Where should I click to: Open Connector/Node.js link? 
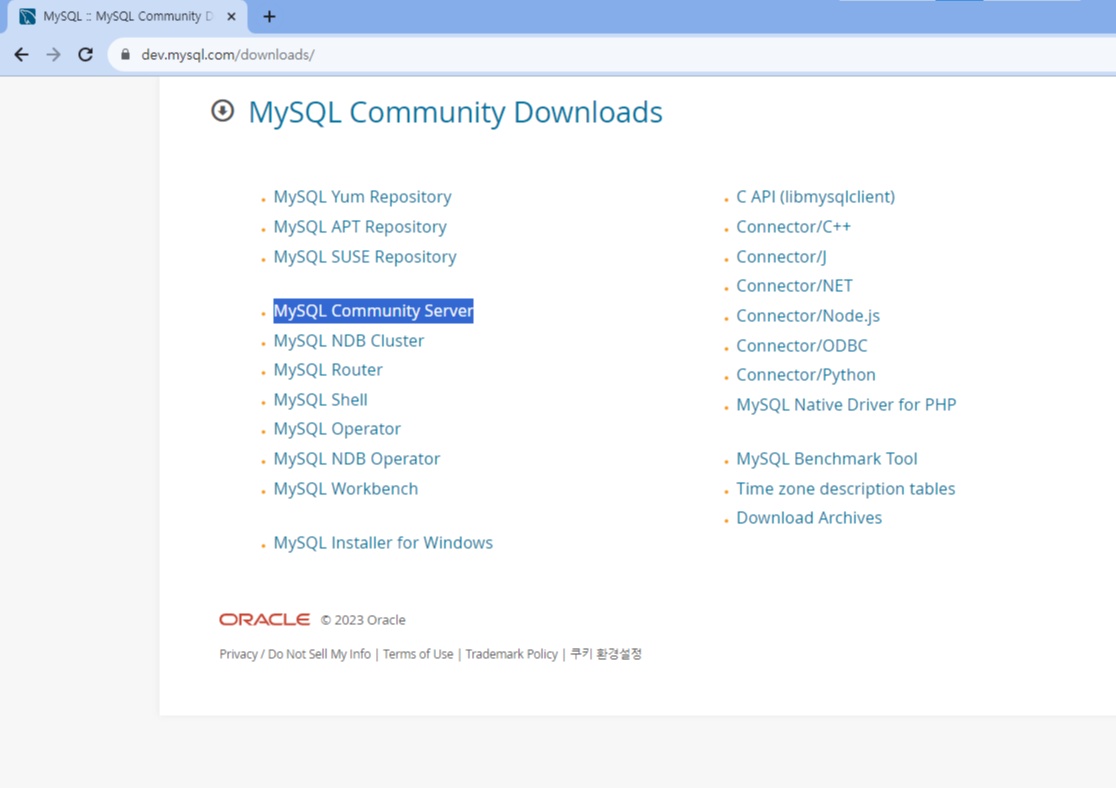tap(808, 315)
